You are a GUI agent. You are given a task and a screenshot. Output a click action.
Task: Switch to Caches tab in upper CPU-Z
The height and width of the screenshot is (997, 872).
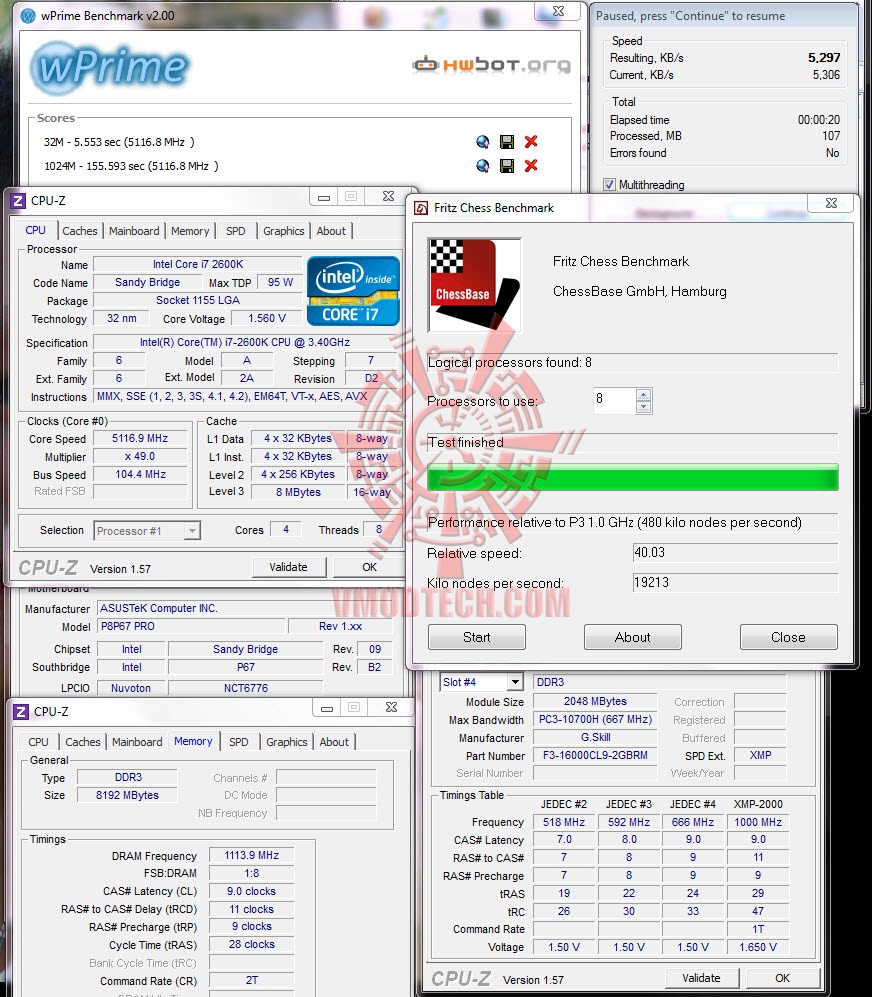click(80, 231)
